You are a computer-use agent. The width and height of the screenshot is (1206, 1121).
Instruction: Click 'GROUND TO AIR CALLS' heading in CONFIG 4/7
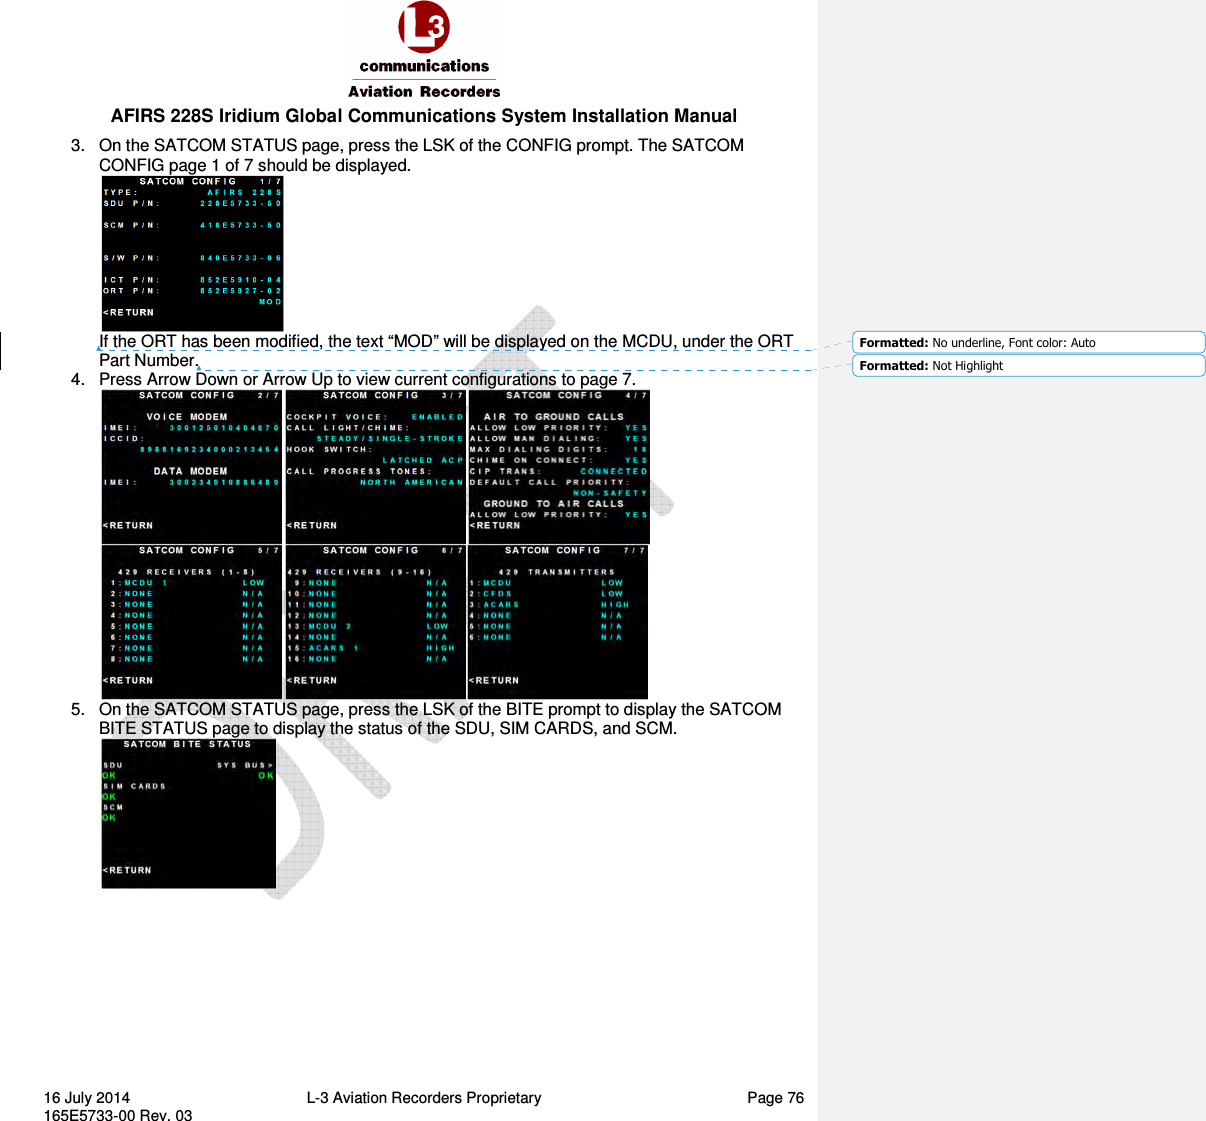(x=553, y=504)
